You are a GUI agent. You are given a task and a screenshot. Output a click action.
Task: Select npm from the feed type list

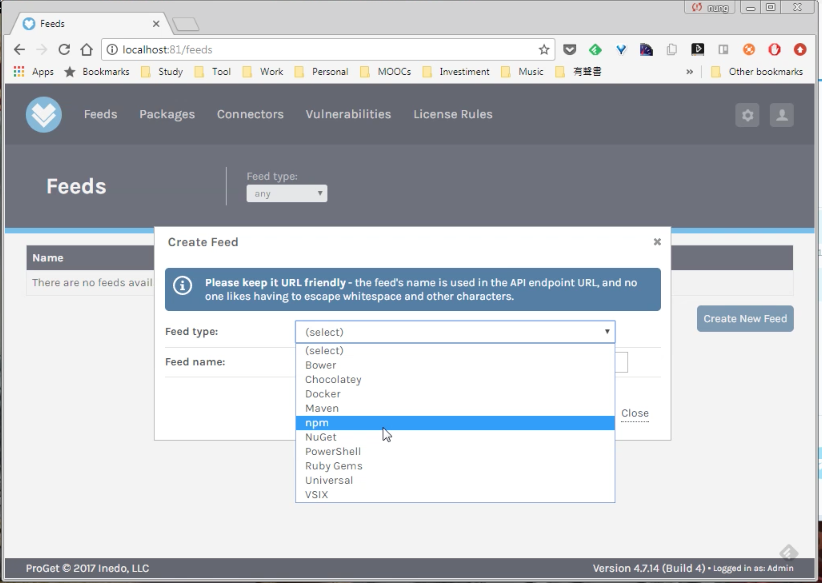[x=455, y=423]
